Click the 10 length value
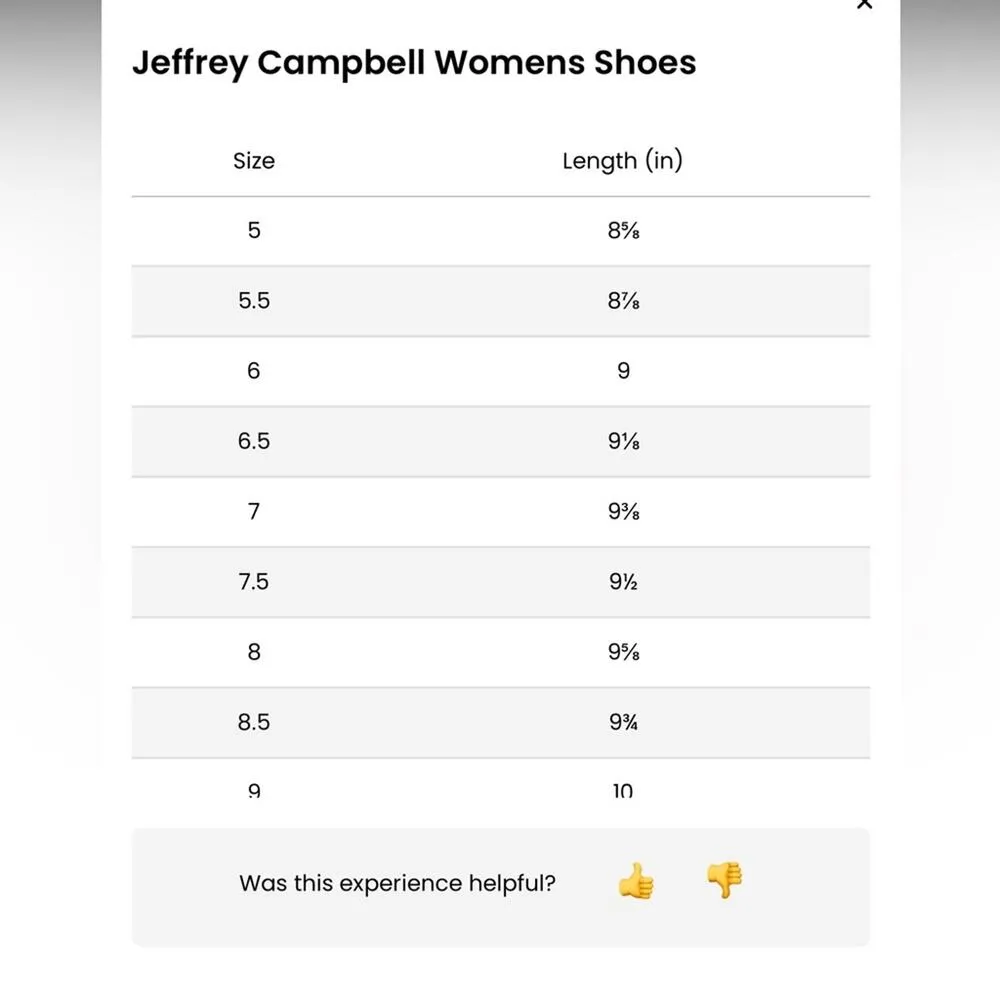This screenshot has width=1000, height=1000. pyautogui.click(x=623, y=789)
